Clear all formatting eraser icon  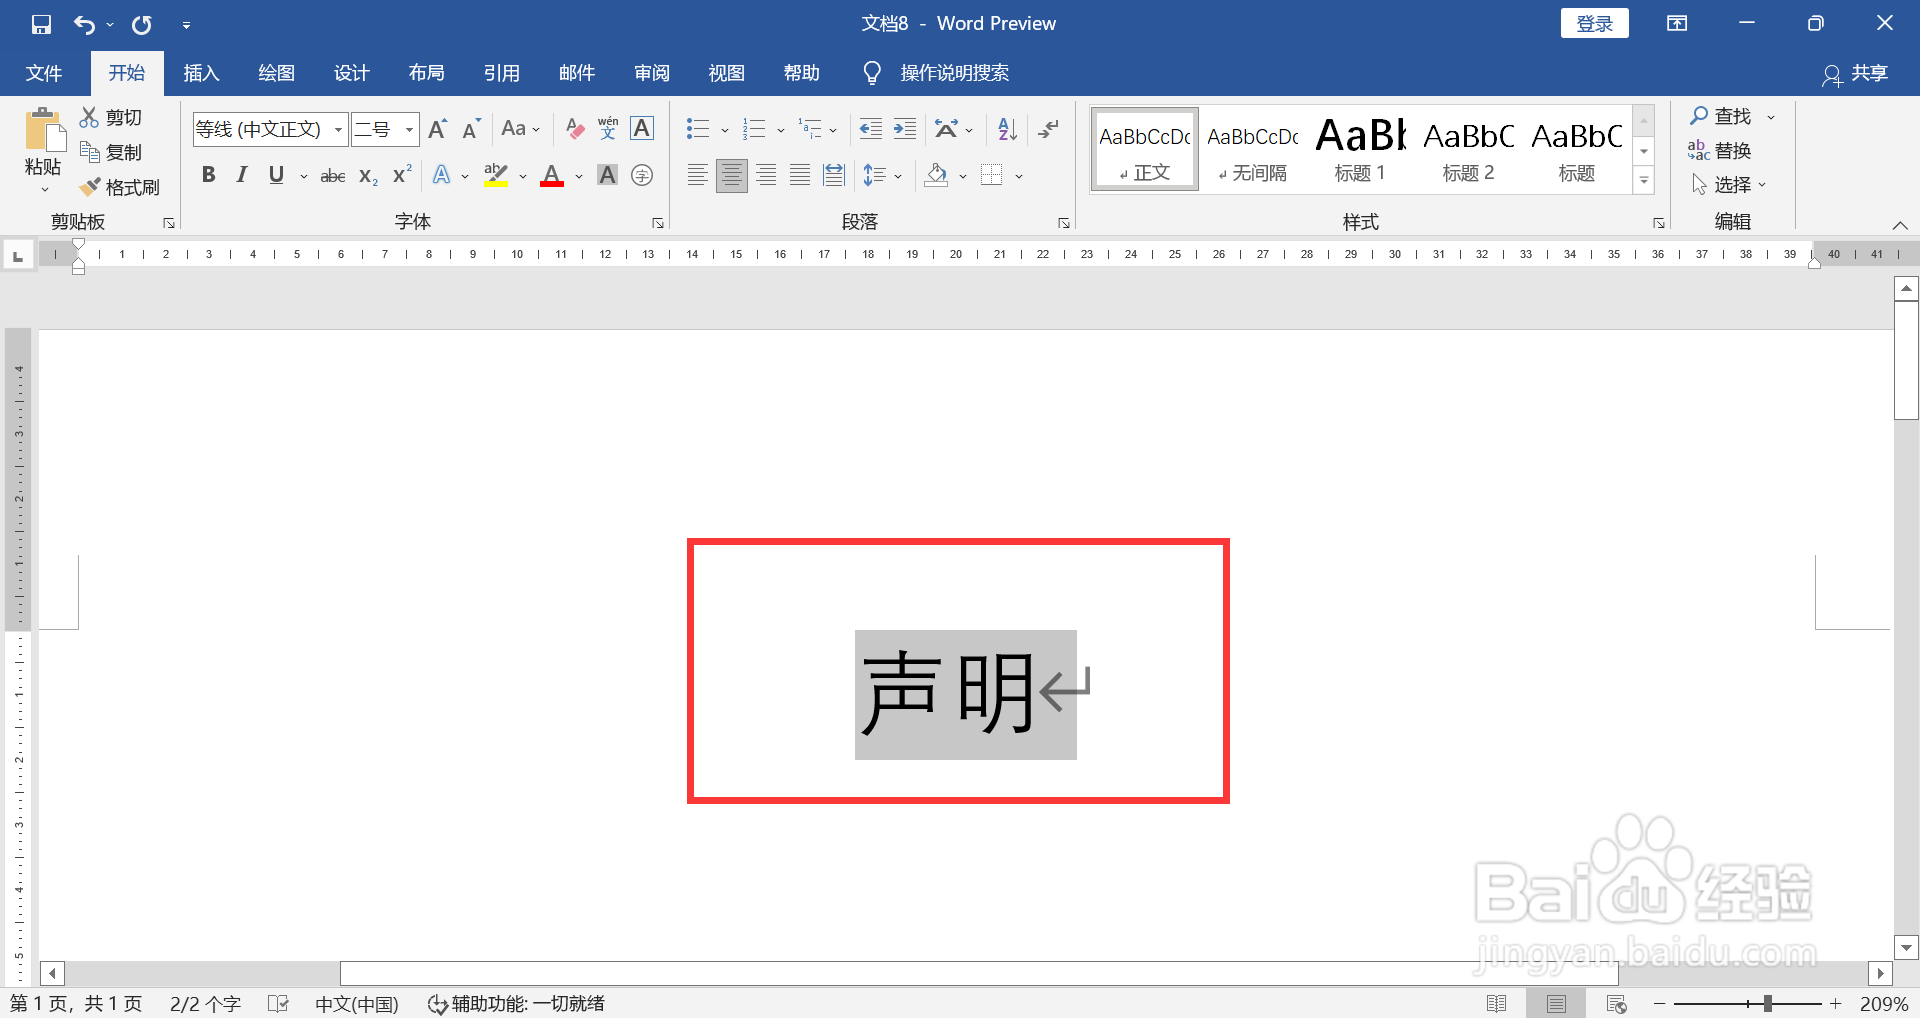[575, 129]
